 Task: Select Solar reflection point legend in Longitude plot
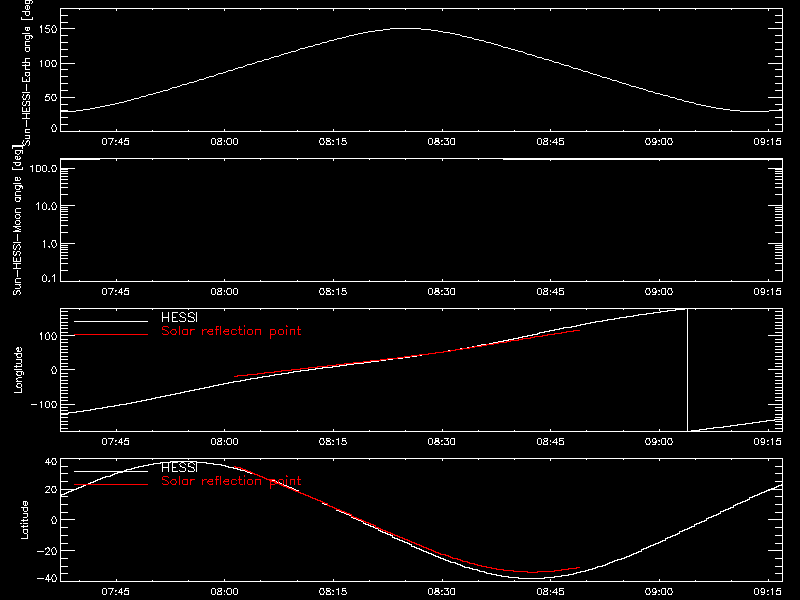click(231, 331)
